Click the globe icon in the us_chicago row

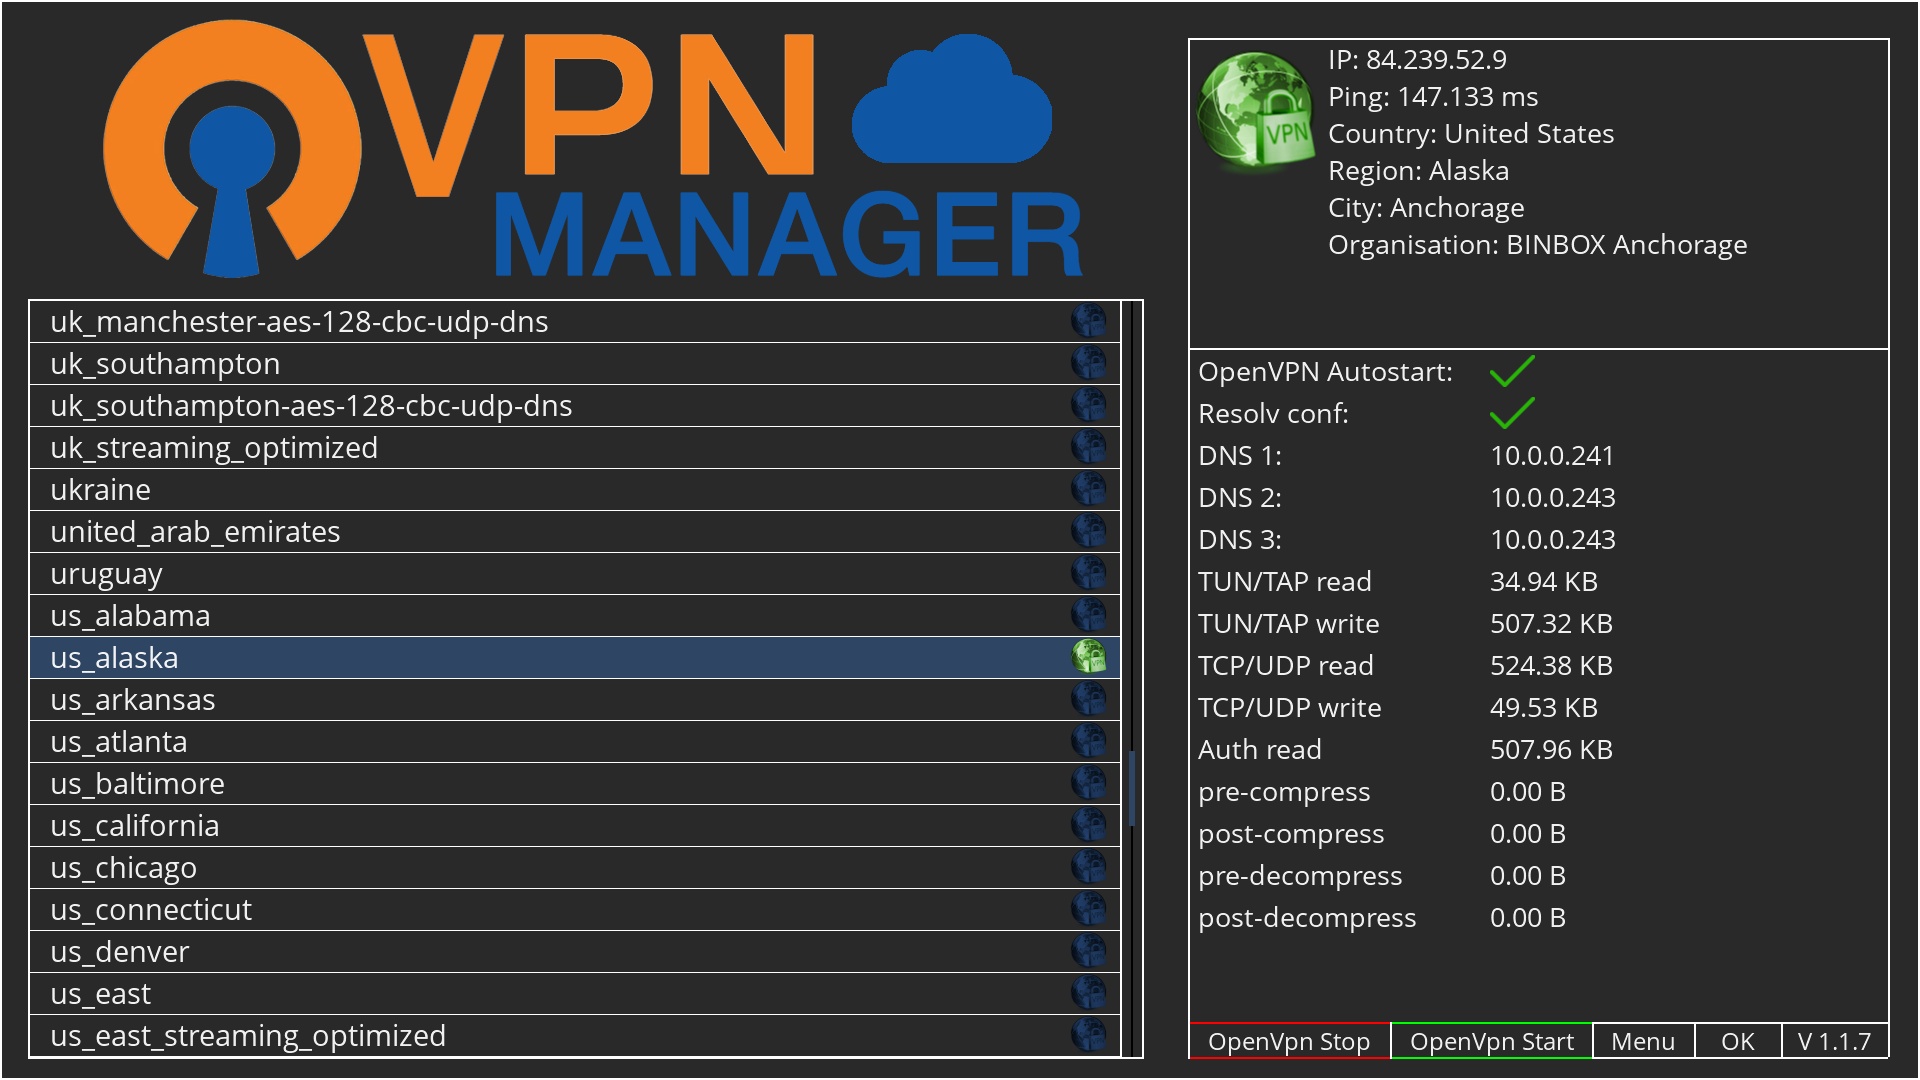[1089, 867]
